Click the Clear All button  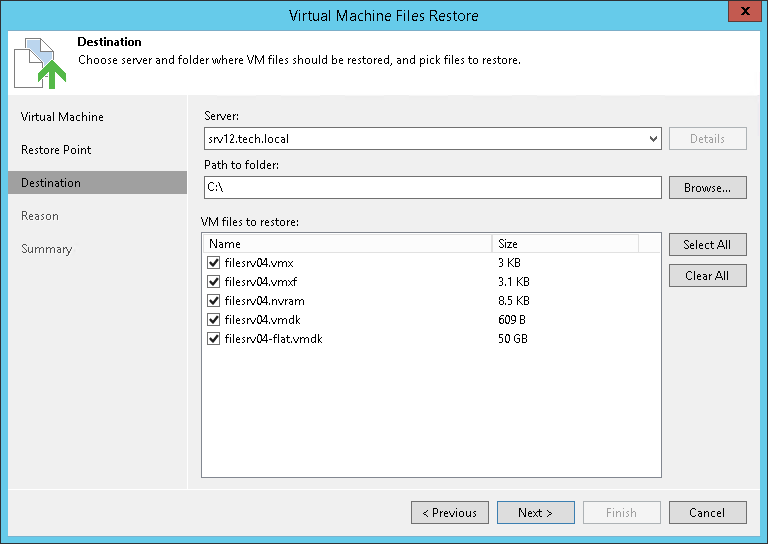pyautogui.click(x=707, y=276)
